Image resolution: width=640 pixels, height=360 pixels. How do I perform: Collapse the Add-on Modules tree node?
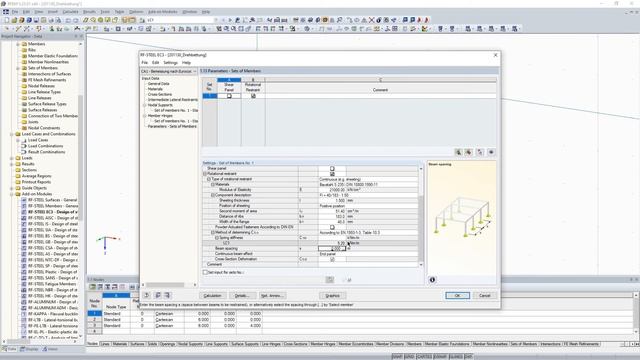(x=11, y=194)
